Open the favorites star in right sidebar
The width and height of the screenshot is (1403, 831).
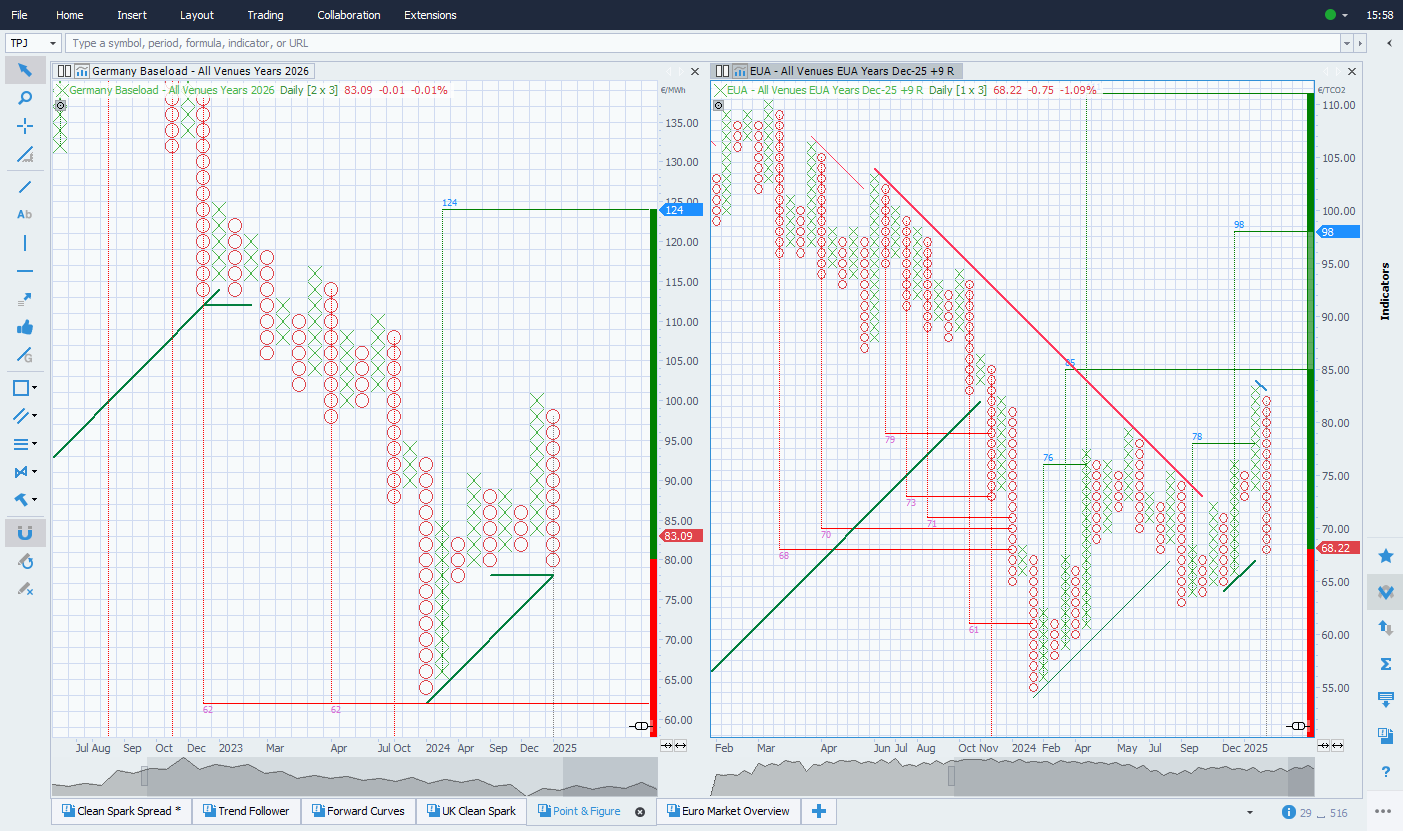(x=1385, y=556)
